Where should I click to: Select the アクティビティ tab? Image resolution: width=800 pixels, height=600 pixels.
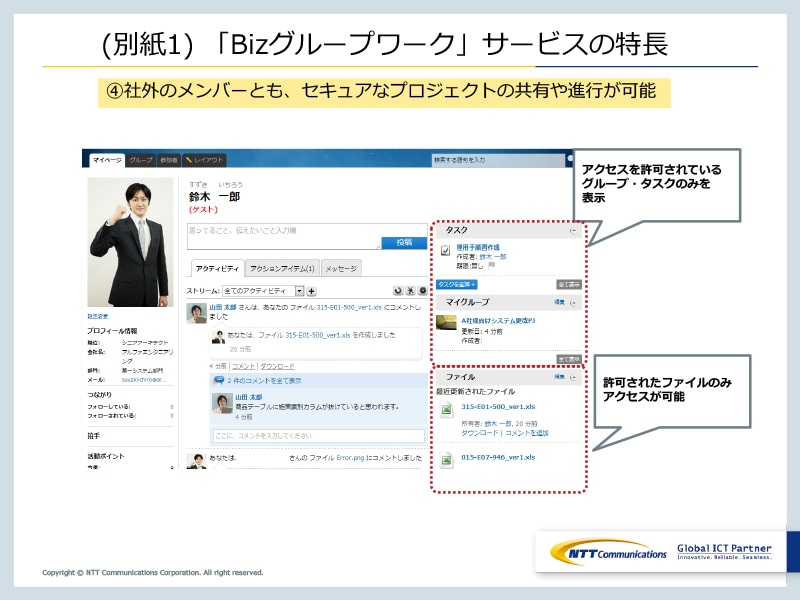(217, 268)
